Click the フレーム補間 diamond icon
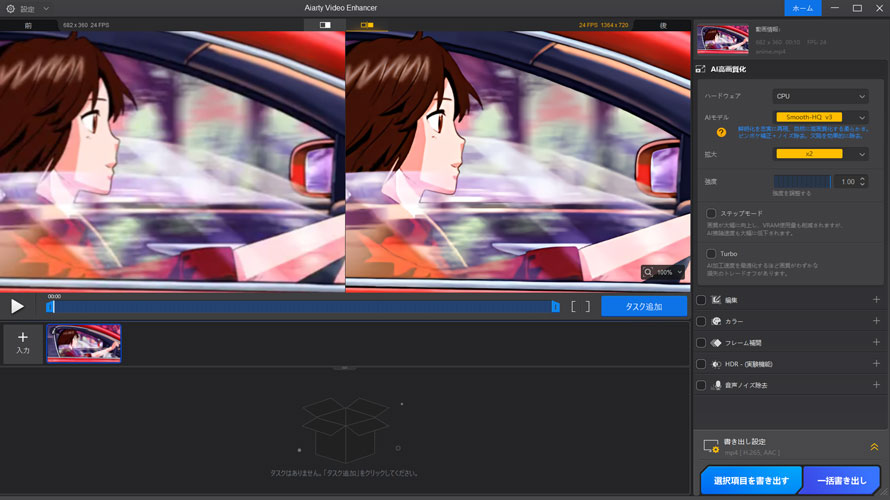Image resolution: width=890 pixels, height=500 pixels. [x=716, y=343]
